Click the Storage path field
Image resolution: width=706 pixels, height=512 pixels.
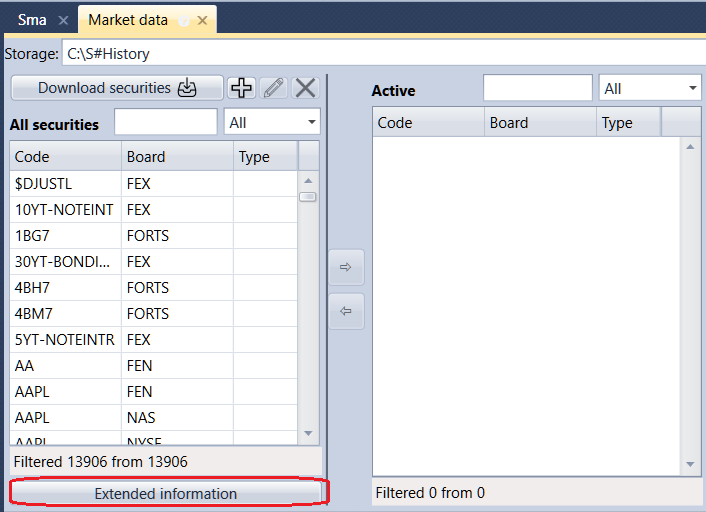coord(384,53)
